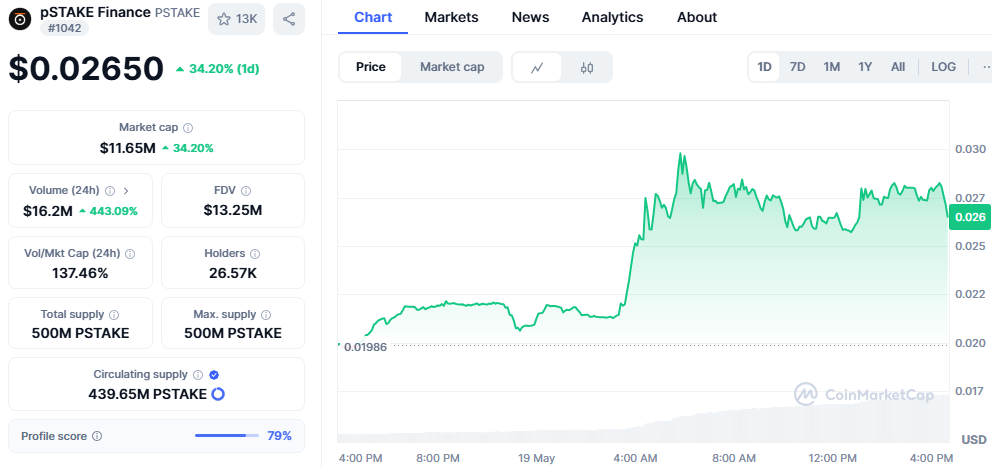Click the $0.02650 price heading
This screenshot has width=992, height=468.
pos(86,69)
